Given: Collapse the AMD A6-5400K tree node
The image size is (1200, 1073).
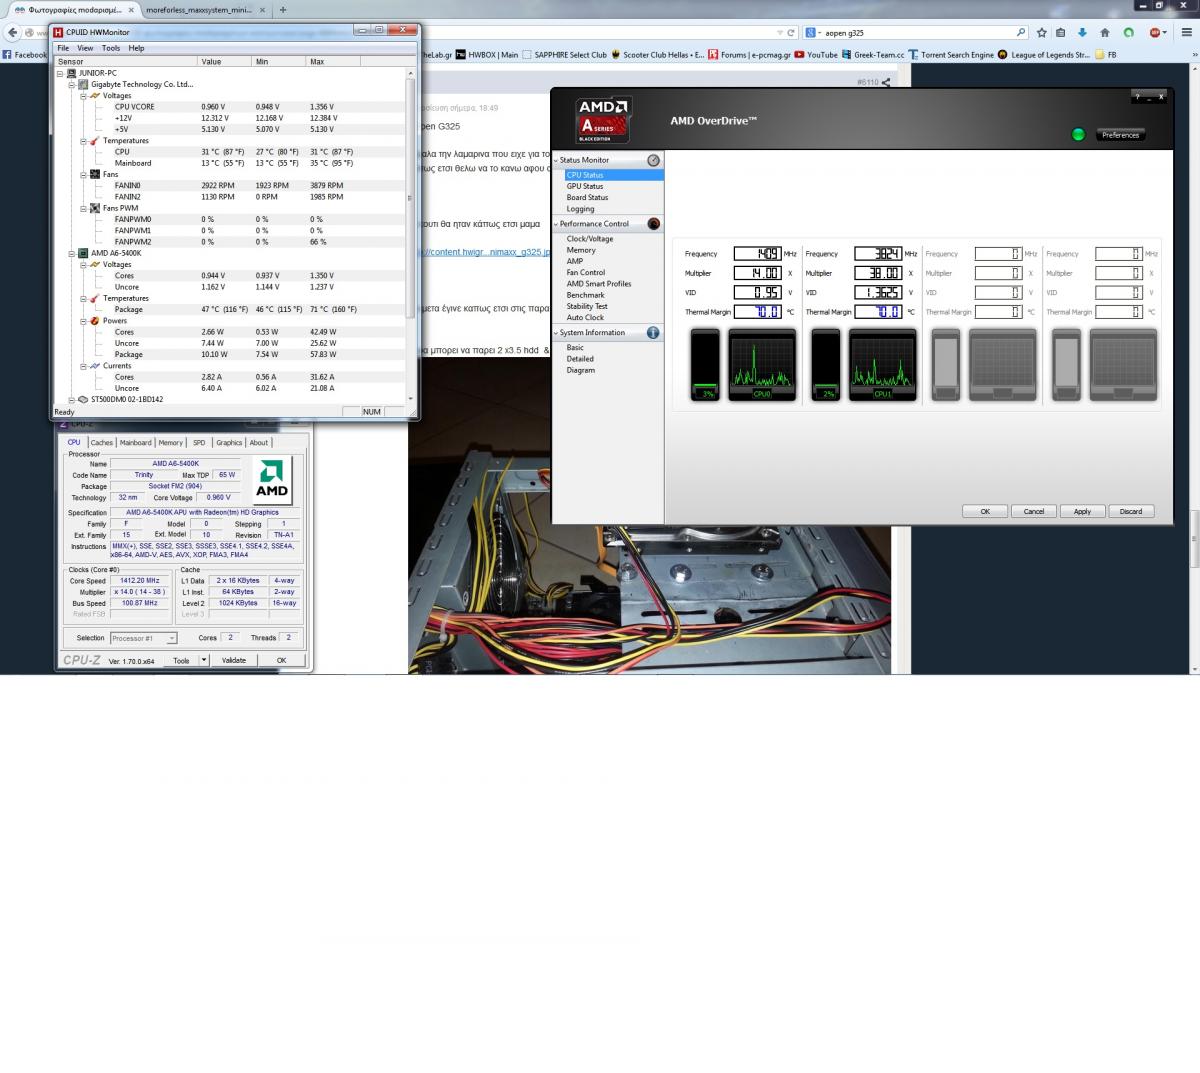Looking at the screenshot, I should (x=72, y=254).
